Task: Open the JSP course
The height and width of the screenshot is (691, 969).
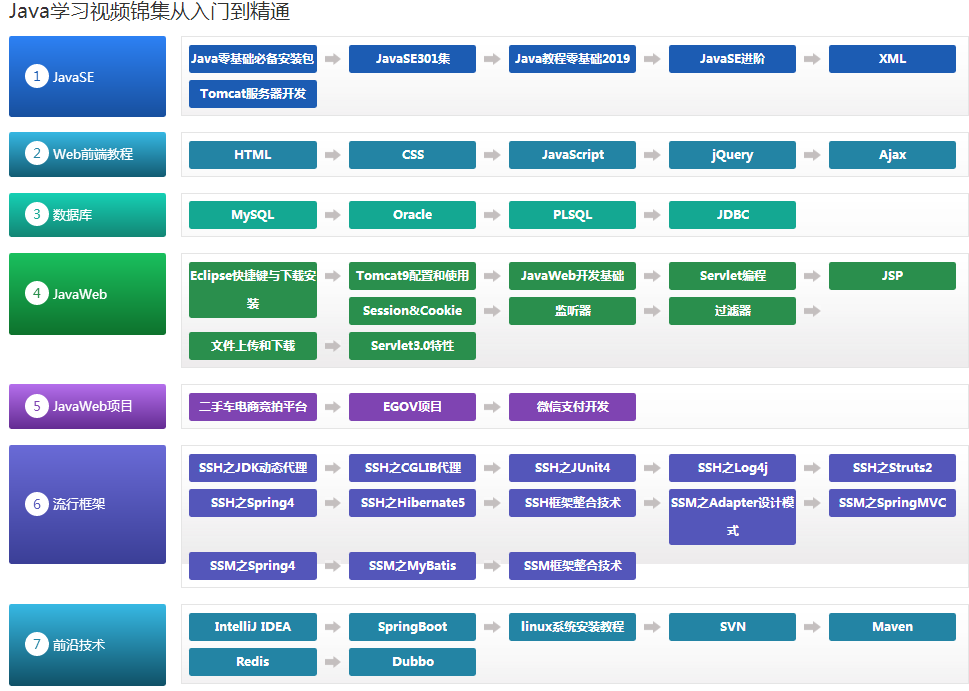Action: click(892, 276)
